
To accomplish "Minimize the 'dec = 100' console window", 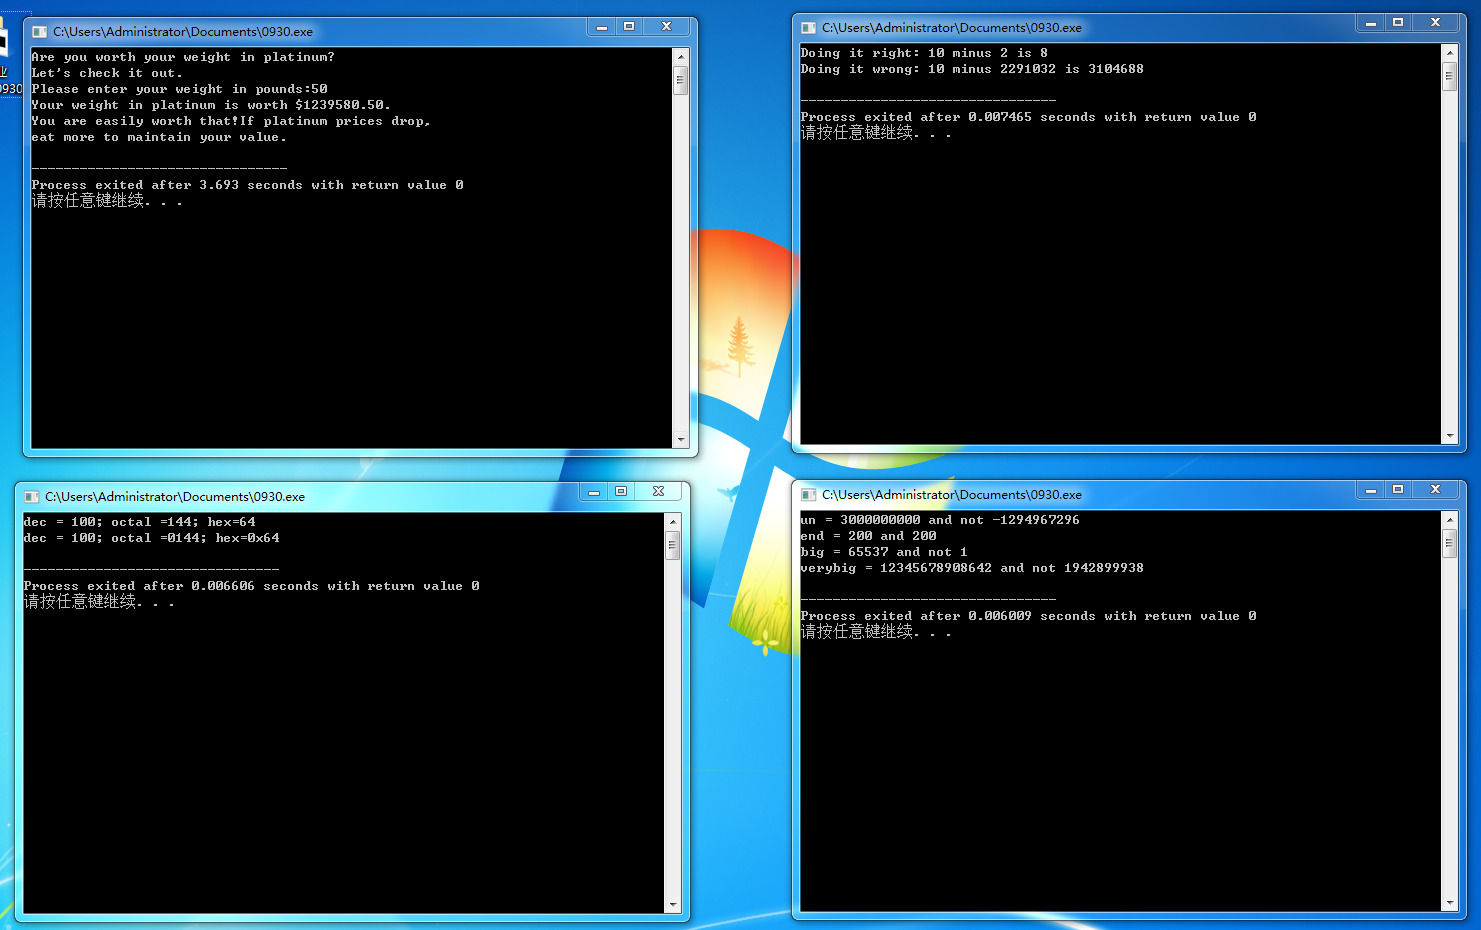I will click(594, 492).
